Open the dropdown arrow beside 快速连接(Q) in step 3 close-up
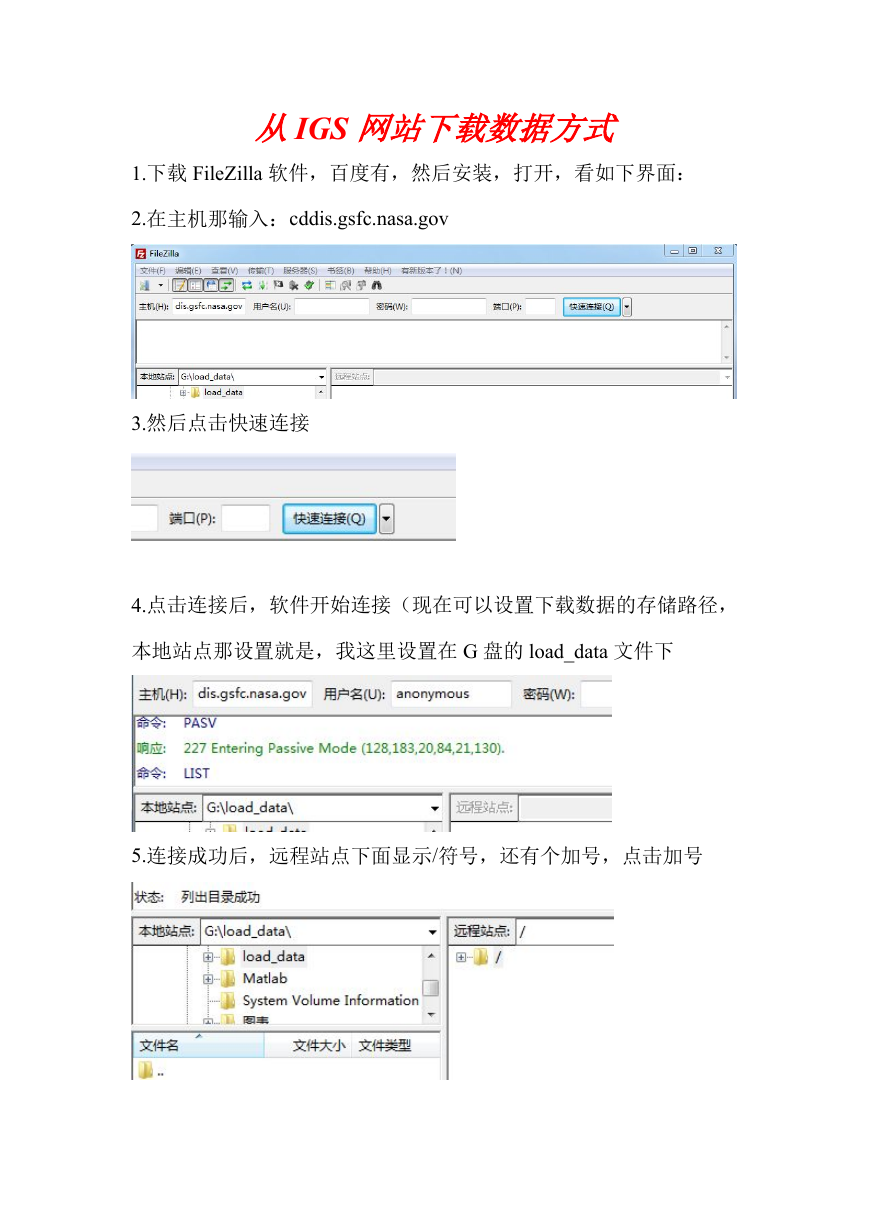The image size is (869, 1228). [x=387, y=519]
